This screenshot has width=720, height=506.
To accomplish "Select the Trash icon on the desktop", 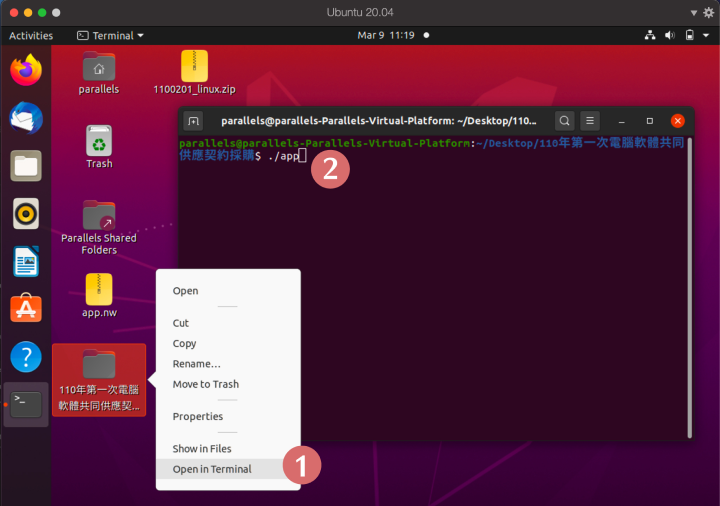I will pos(99,147).
